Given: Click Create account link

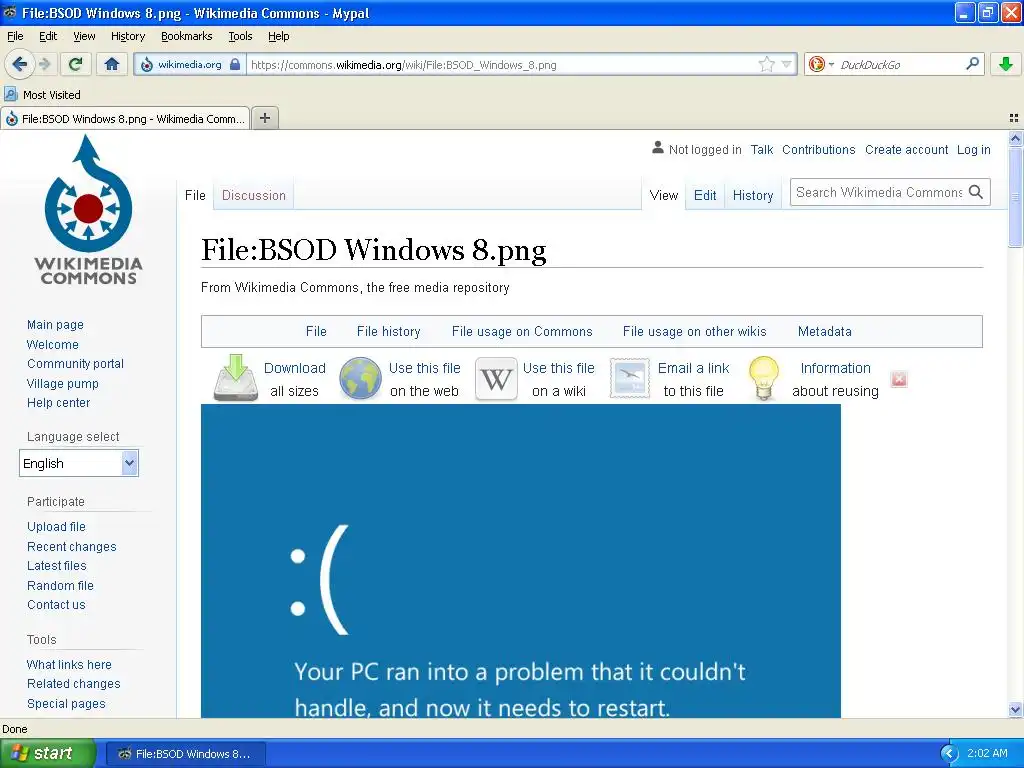Looking at the screenshot, I should click(906, 150).
